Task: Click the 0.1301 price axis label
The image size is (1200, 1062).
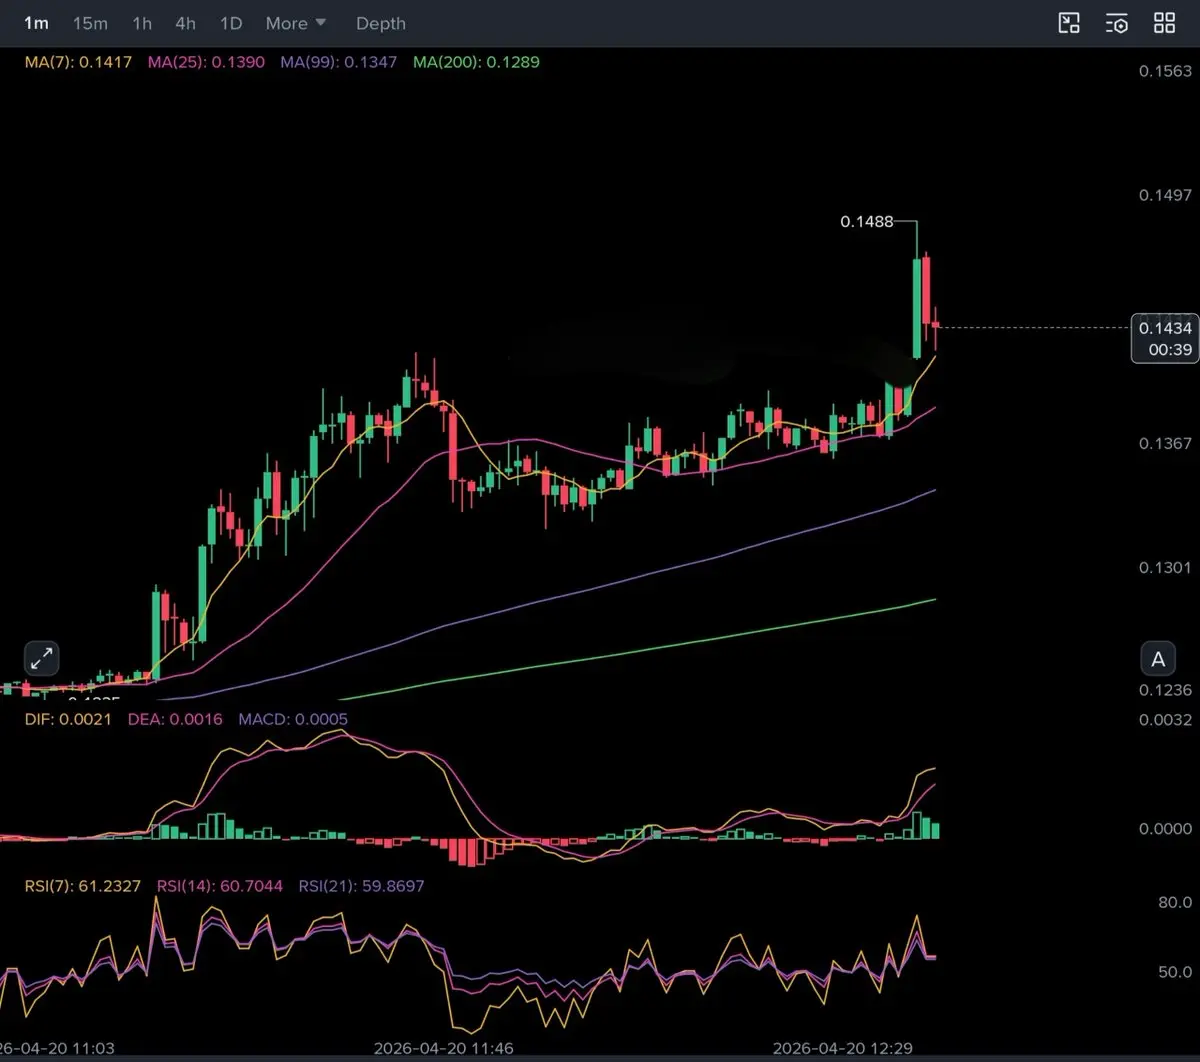Action: click(1165, 567)
